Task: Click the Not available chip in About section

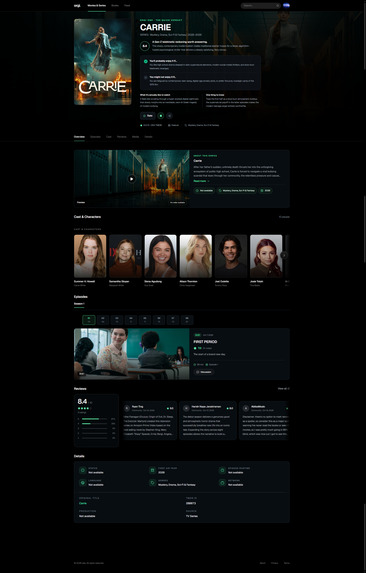Action: click(x=204, y=190)
